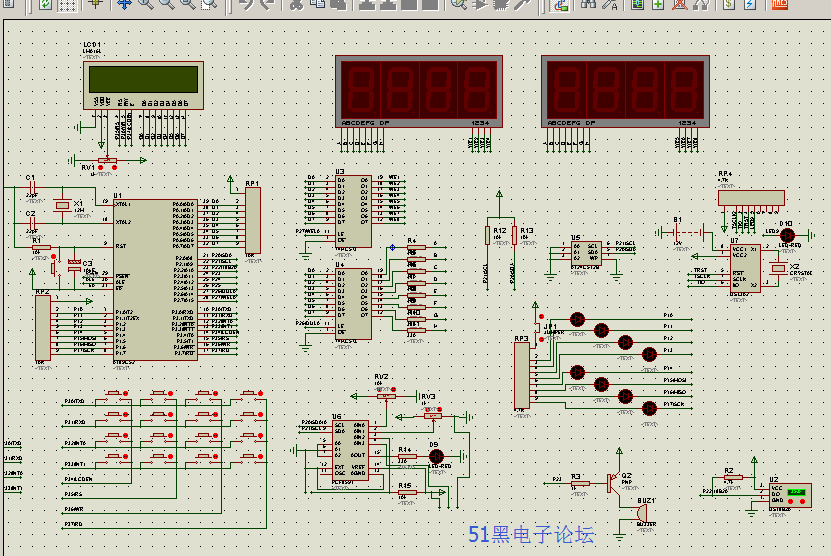
Task: Select resistor R15
Action: click(407, 492)
